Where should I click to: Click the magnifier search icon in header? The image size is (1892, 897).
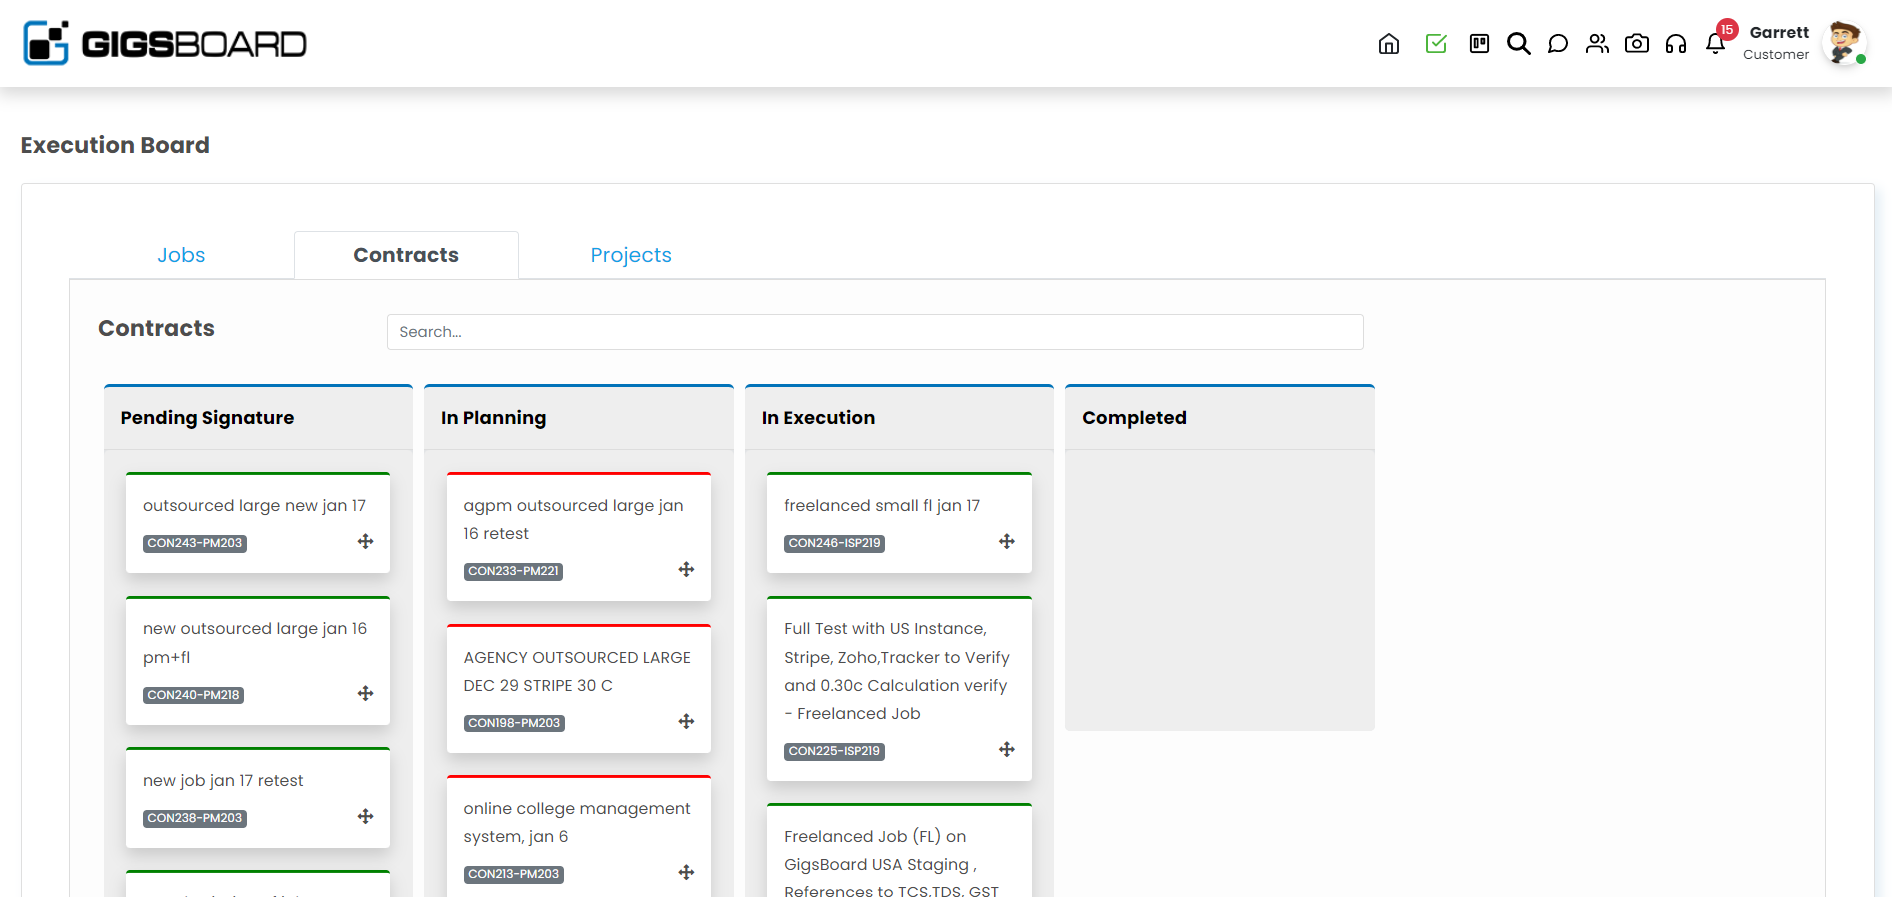coord(1518,44)
